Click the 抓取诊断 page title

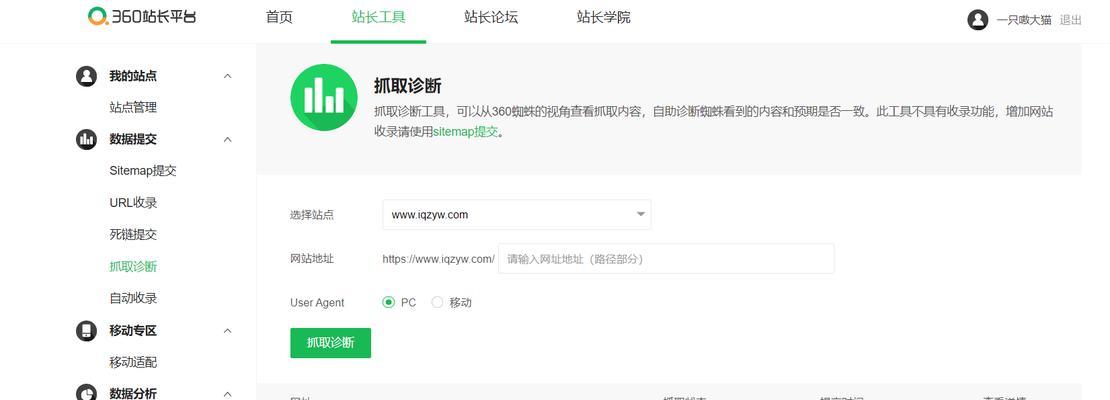[x=408, y=86]
